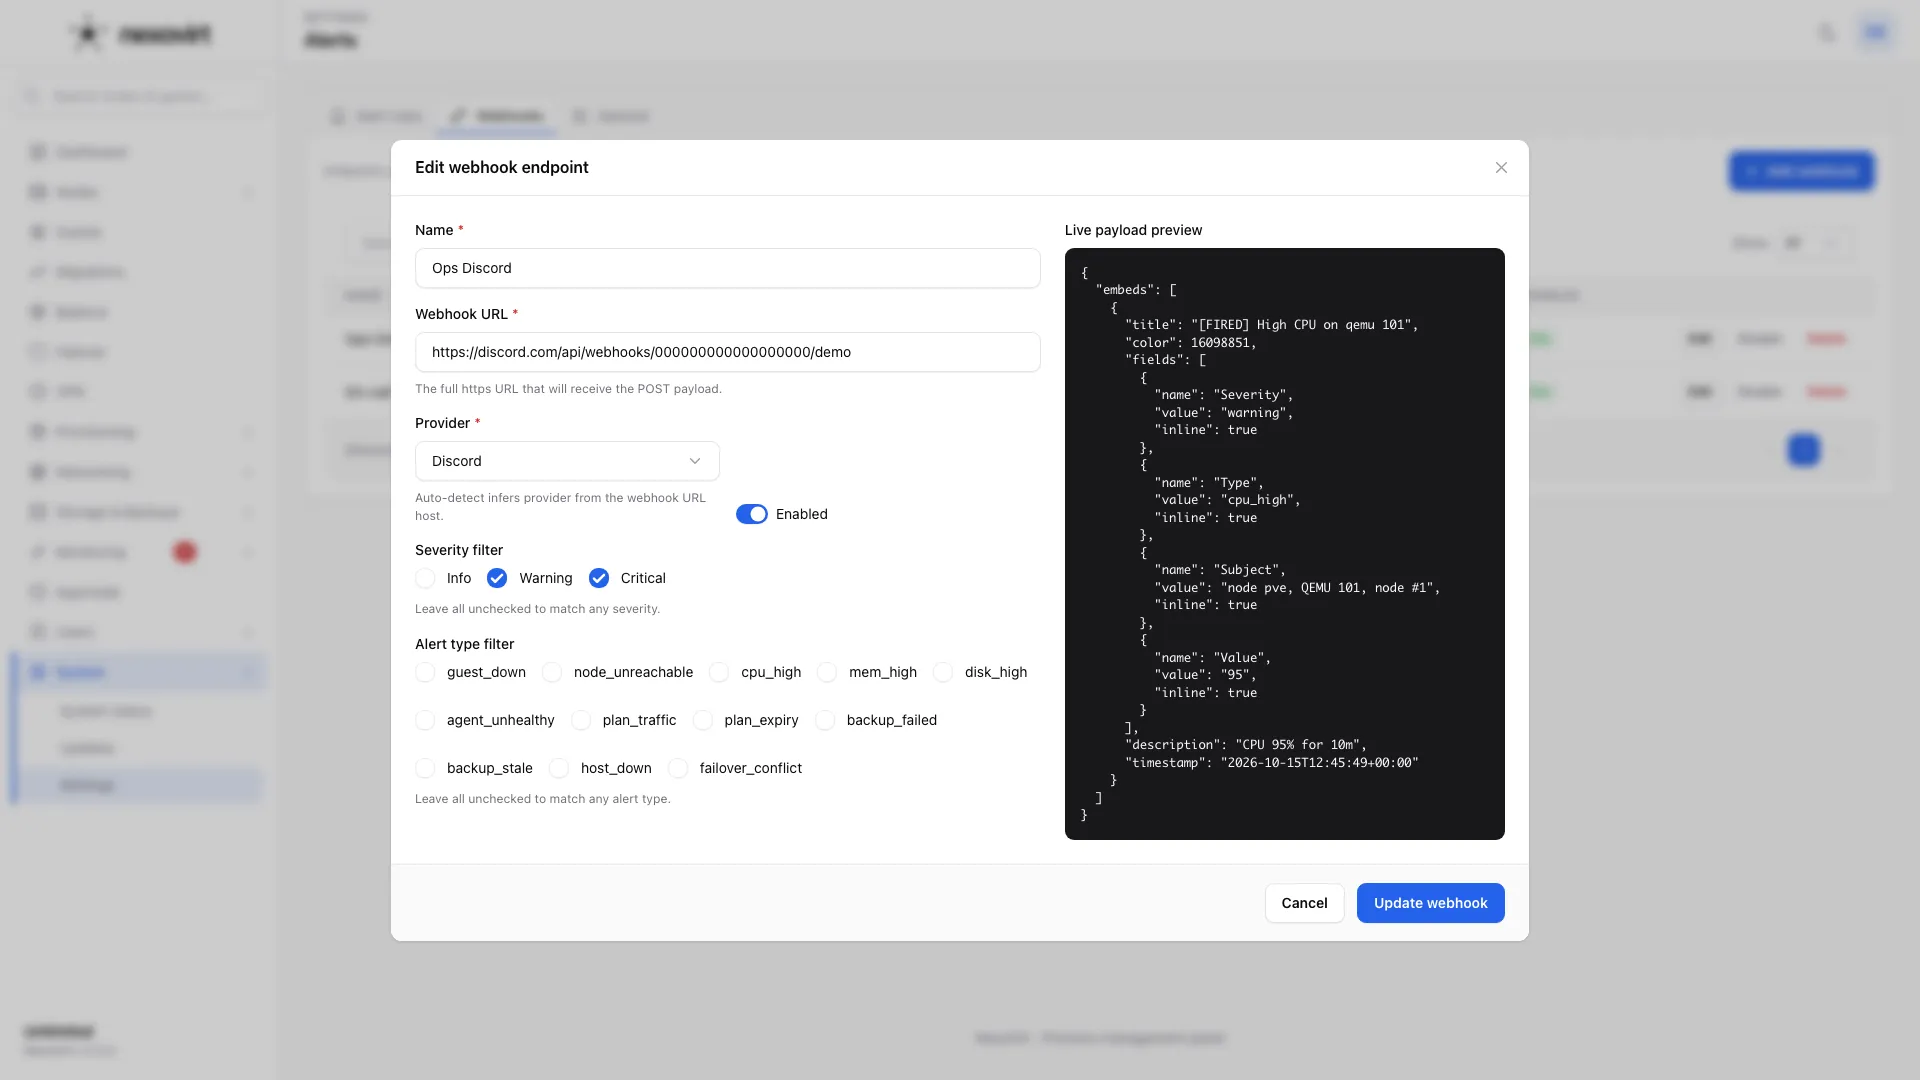Check the mem_high alert type
1920x1080 pixels.
[827, 672]
